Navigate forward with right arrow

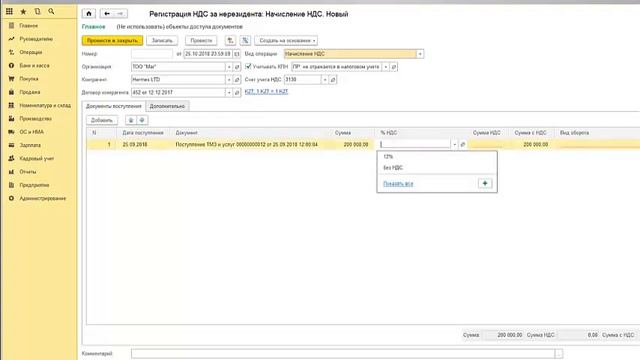click(120, 13)
